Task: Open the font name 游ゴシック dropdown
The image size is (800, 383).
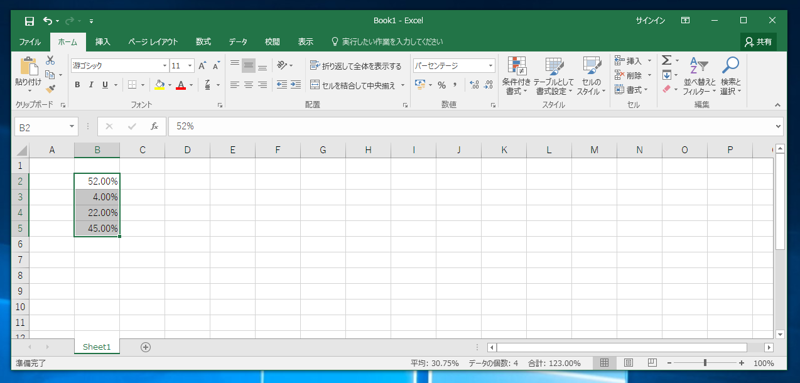Action: (x=165, y=66)
